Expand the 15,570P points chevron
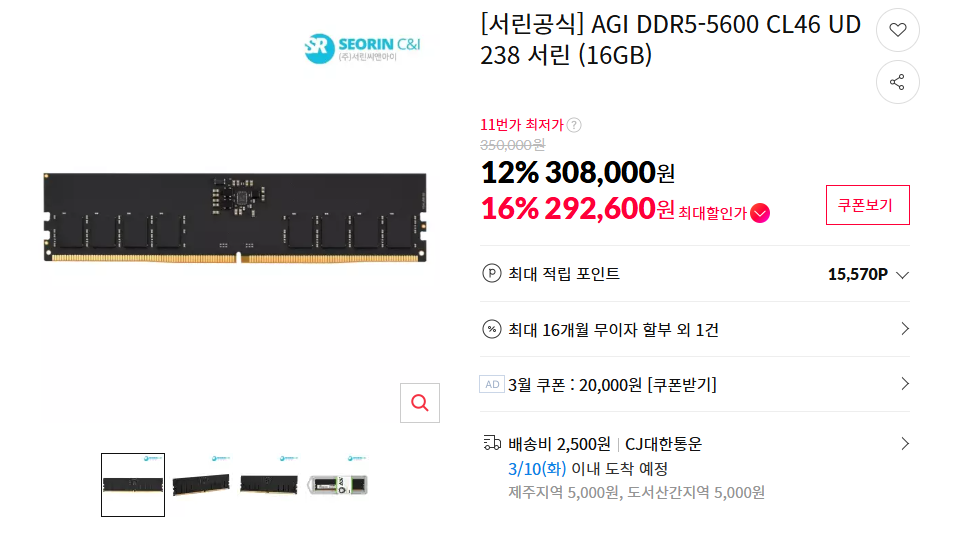This screenshot has width=959, height=533. click(x=902, y=275)
